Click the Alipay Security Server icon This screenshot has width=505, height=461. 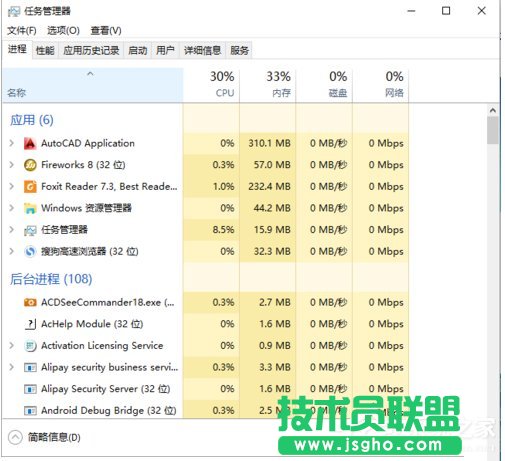click(x=30, y=389)
